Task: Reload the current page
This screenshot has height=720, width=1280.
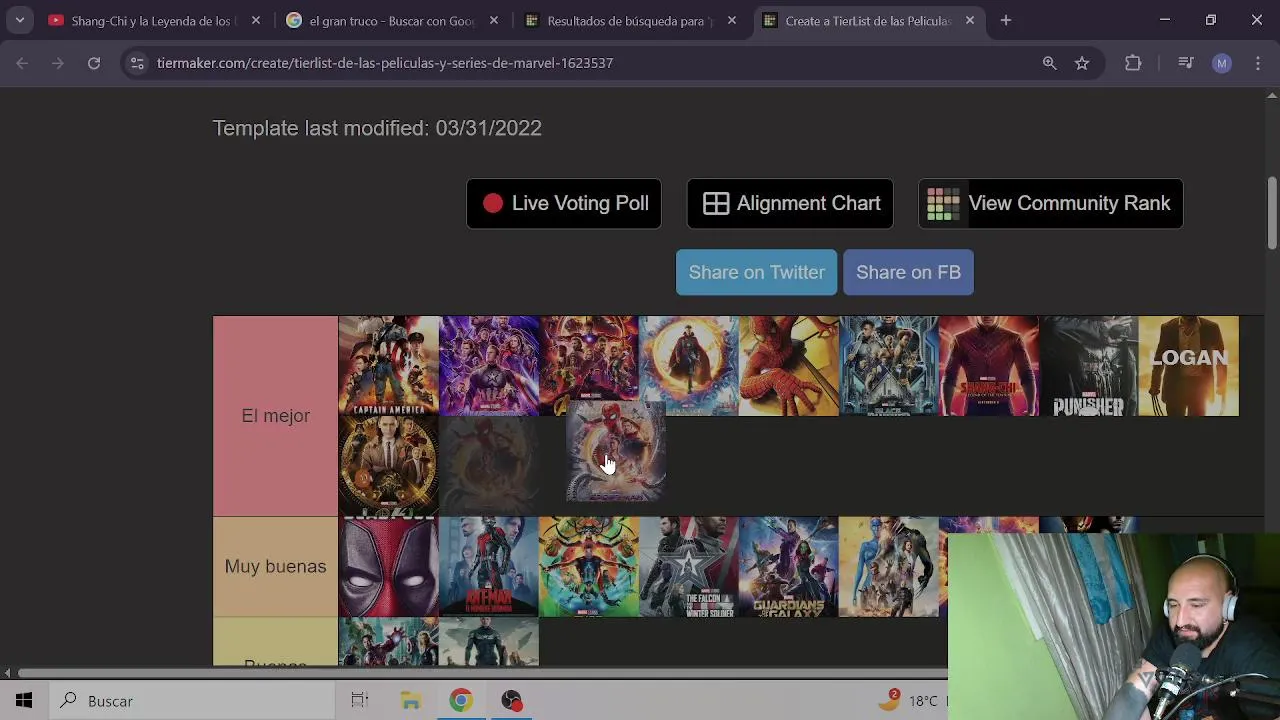Action: pos(94,63)
